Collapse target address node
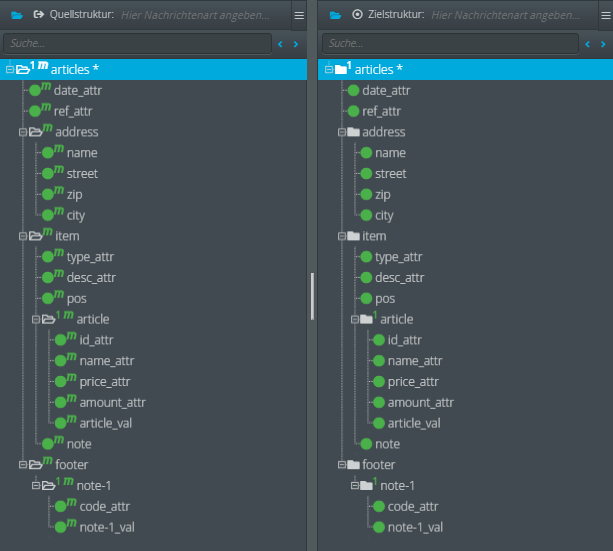The width and height of the screenshot is (613, 551). [342, 132]
